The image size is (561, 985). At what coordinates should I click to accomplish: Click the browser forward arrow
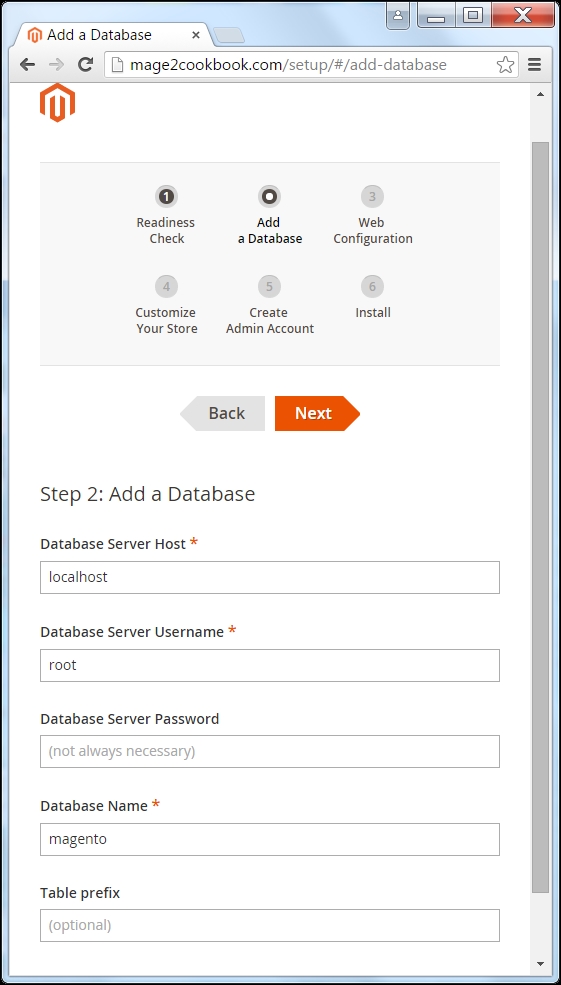point(57,64)
